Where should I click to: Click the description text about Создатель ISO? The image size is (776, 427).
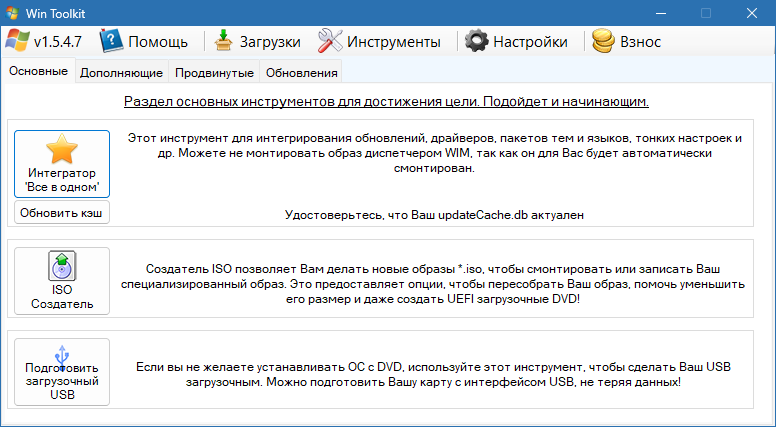(433, 285)
